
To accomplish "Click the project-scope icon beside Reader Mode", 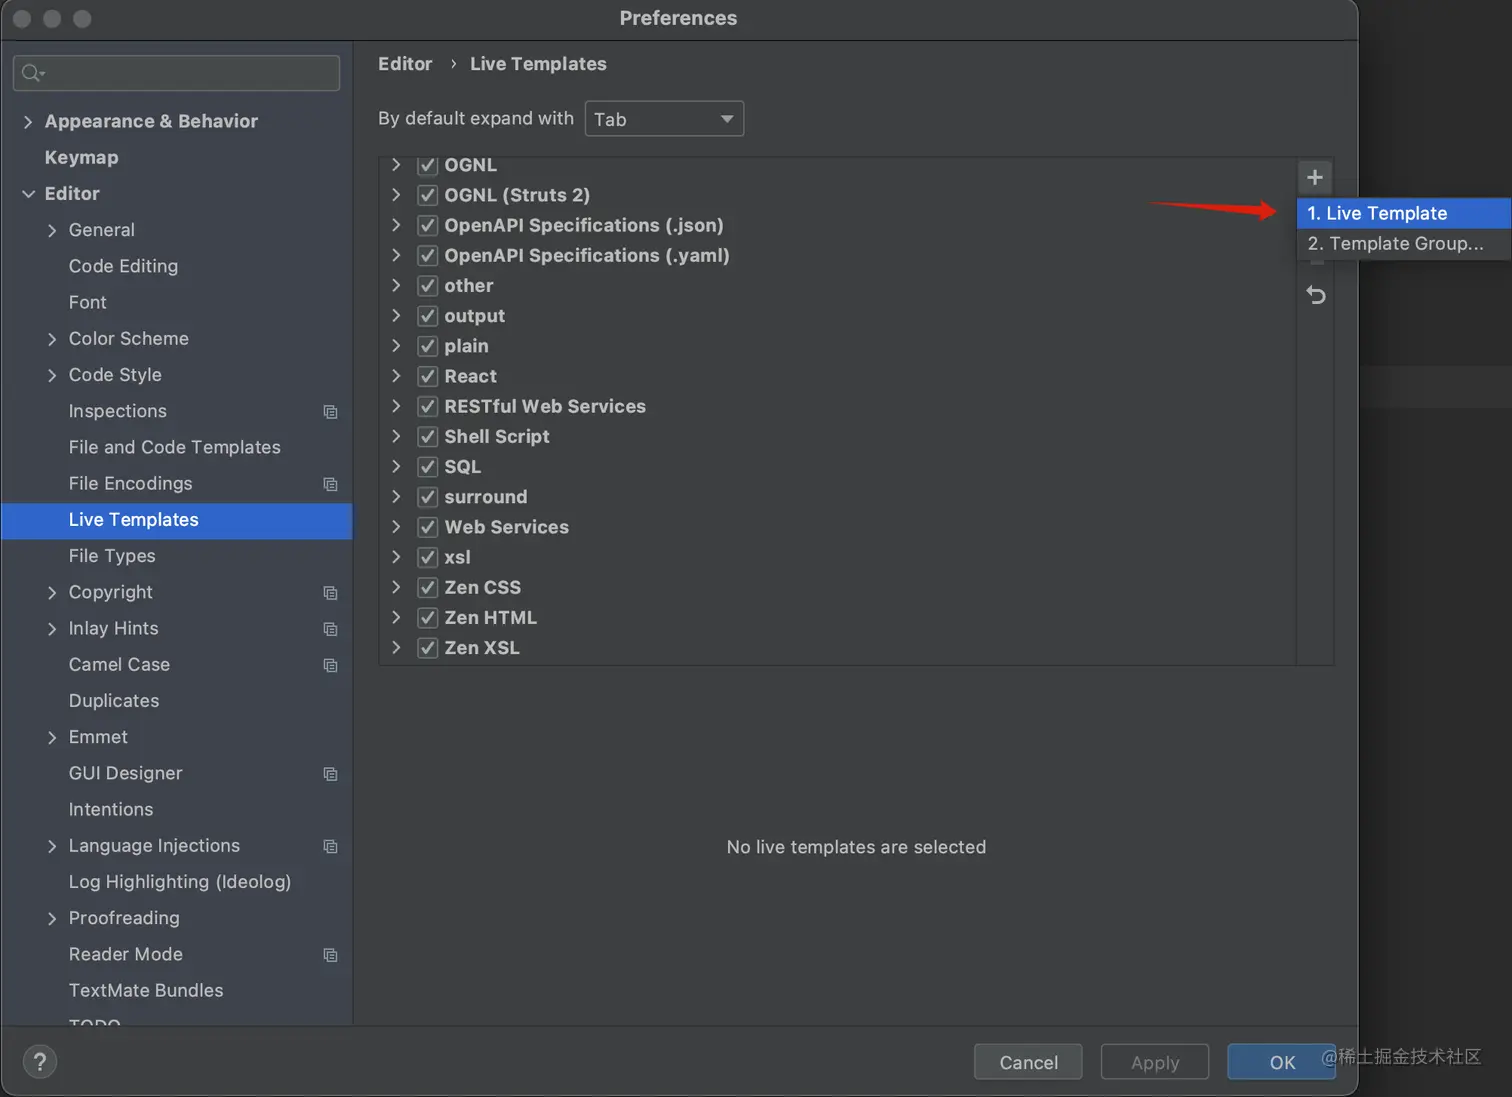I will pos(331,955).
